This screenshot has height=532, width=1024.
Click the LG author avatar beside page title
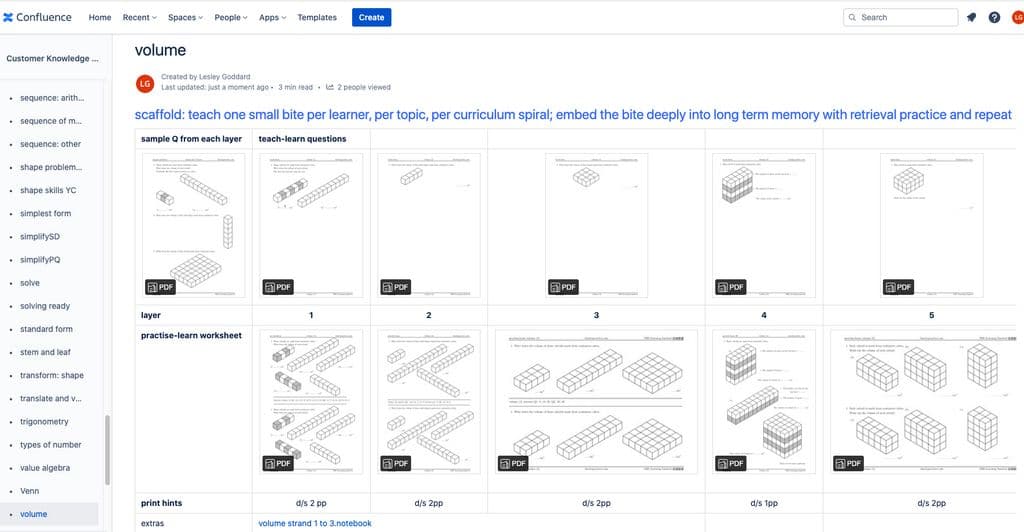(x=145, y=84)
